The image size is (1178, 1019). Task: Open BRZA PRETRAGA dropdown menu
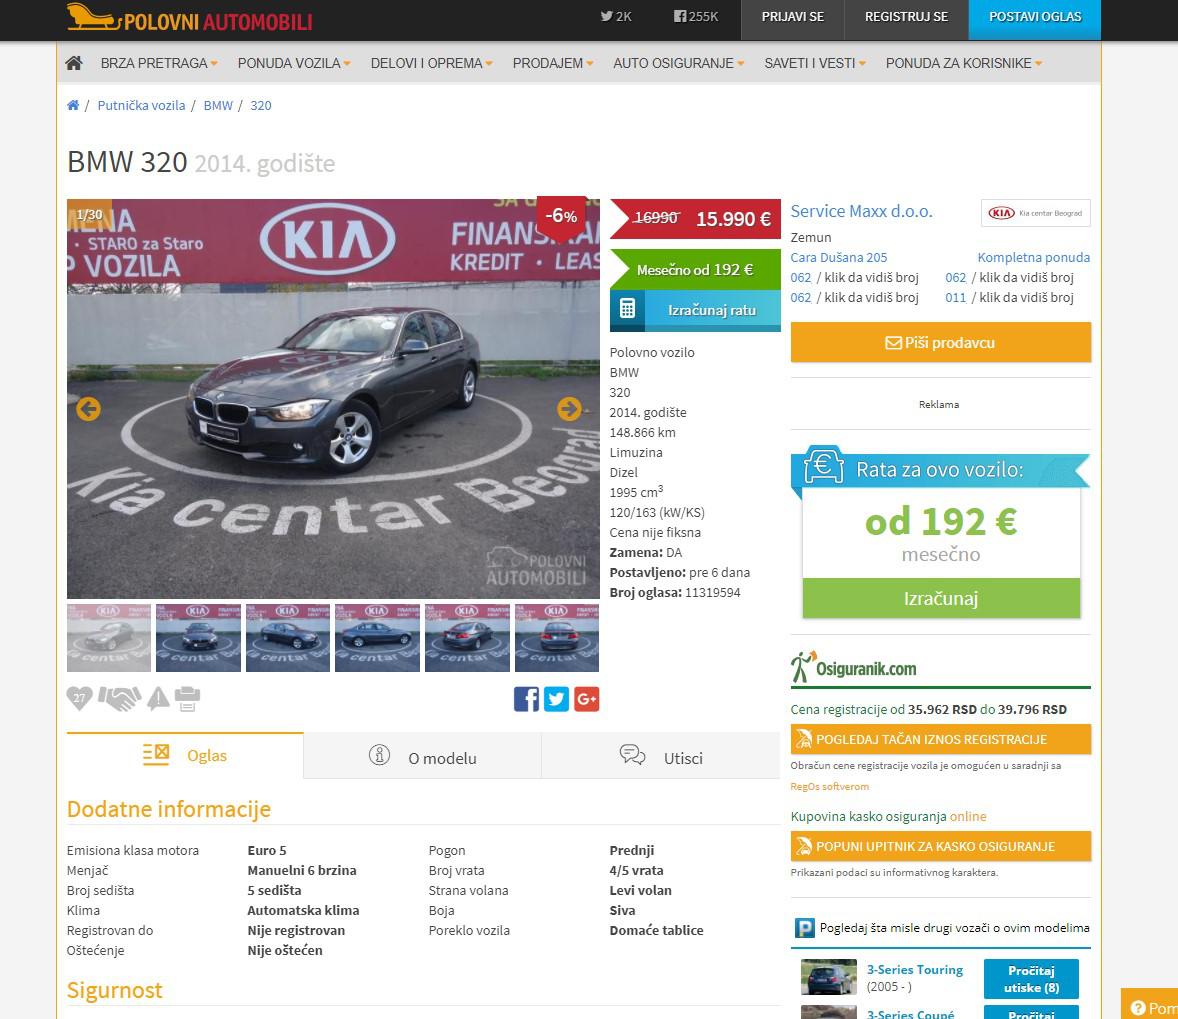point(159,63)
